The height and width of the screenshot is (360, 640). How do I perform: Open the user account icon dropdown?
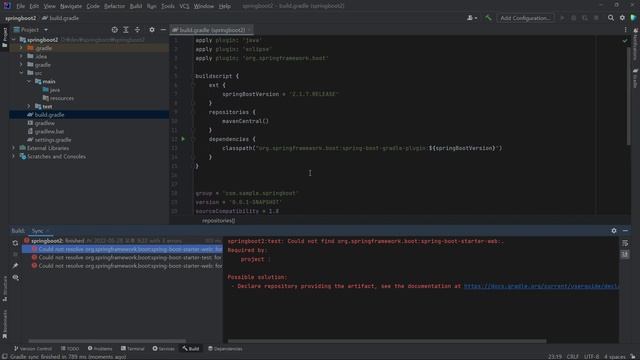coord(472,18)
